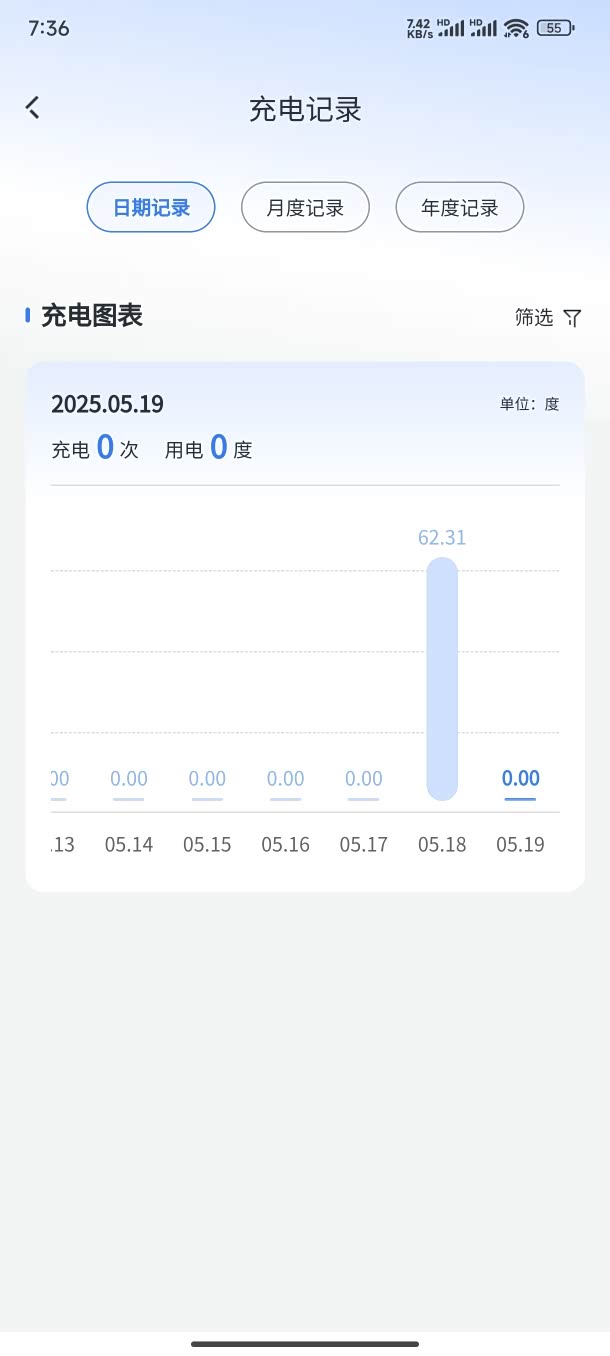610x1356 pixels.
Task: Tap the 0.00 value above 05.16
Action: (x=285, y=779)
